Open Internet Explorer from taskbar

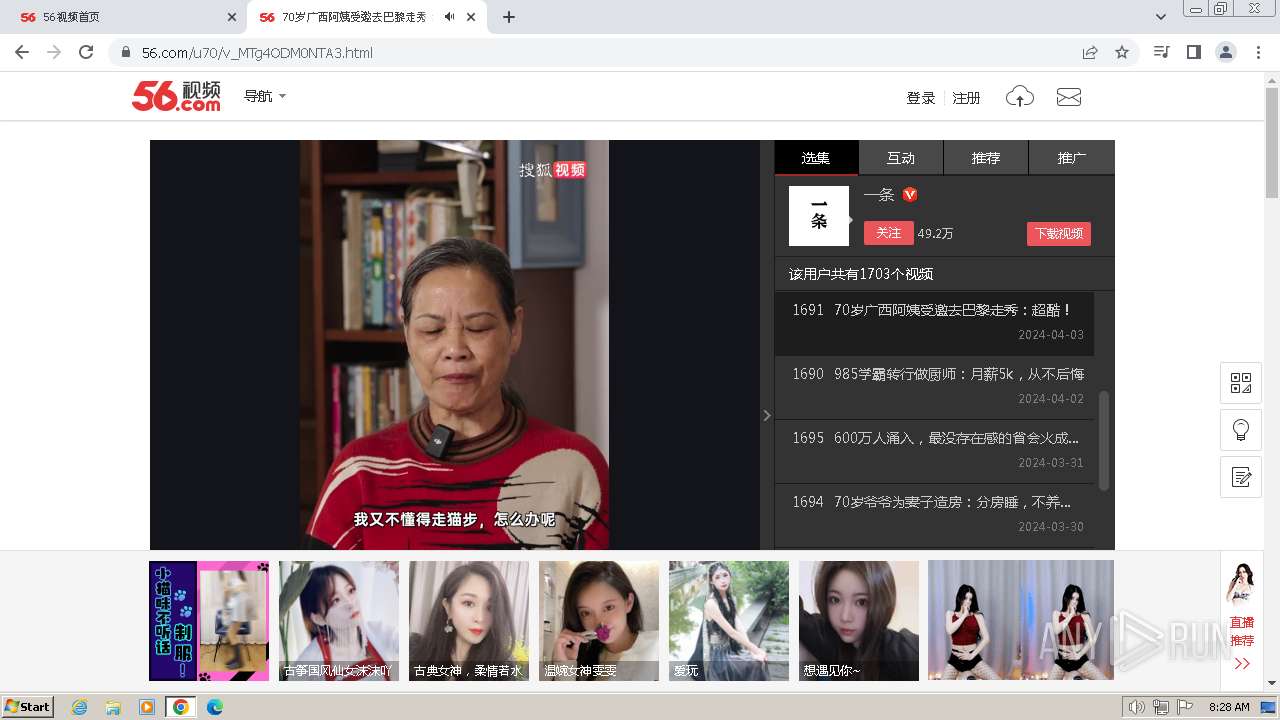tap(80, 707)
